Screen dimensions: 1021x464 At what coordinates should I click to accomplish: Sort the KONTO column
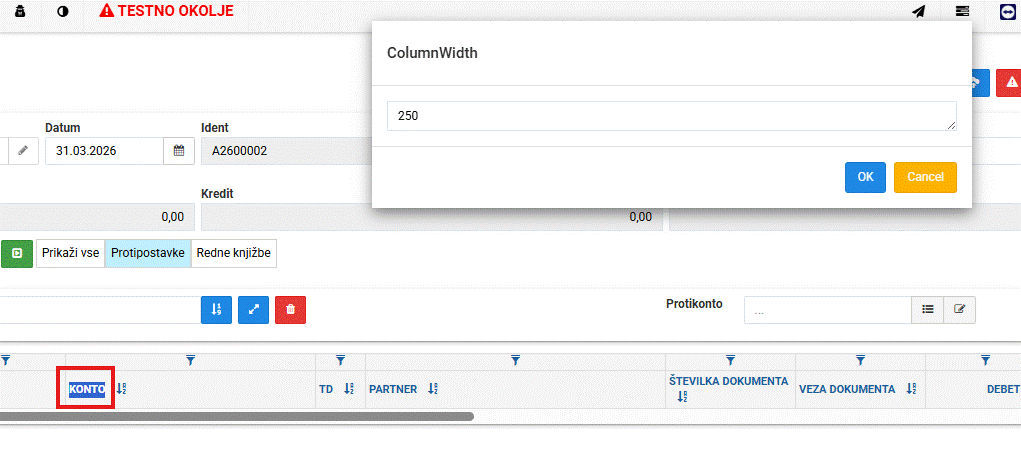tap(121, 389)
